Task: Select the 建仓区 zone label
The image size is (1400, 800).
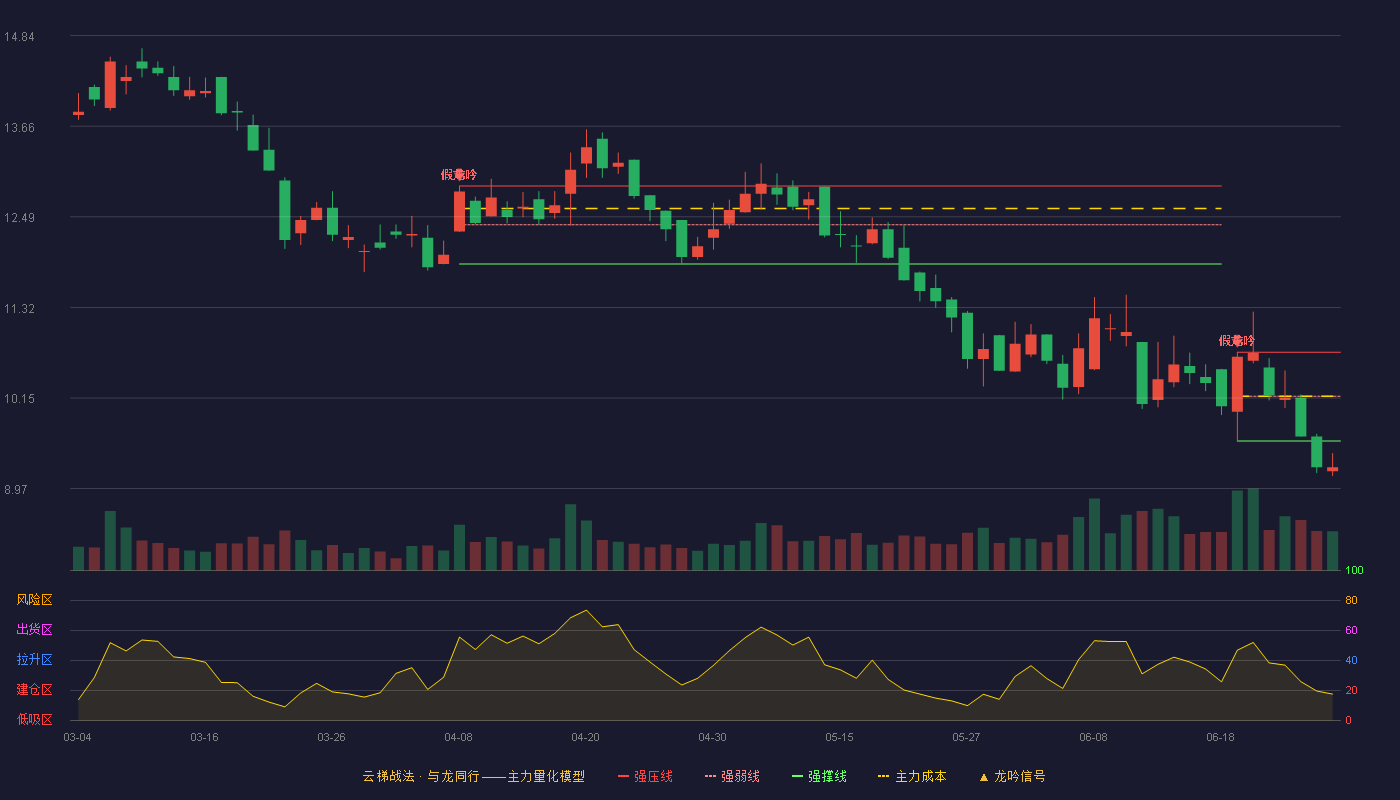Action: point(35,690)
